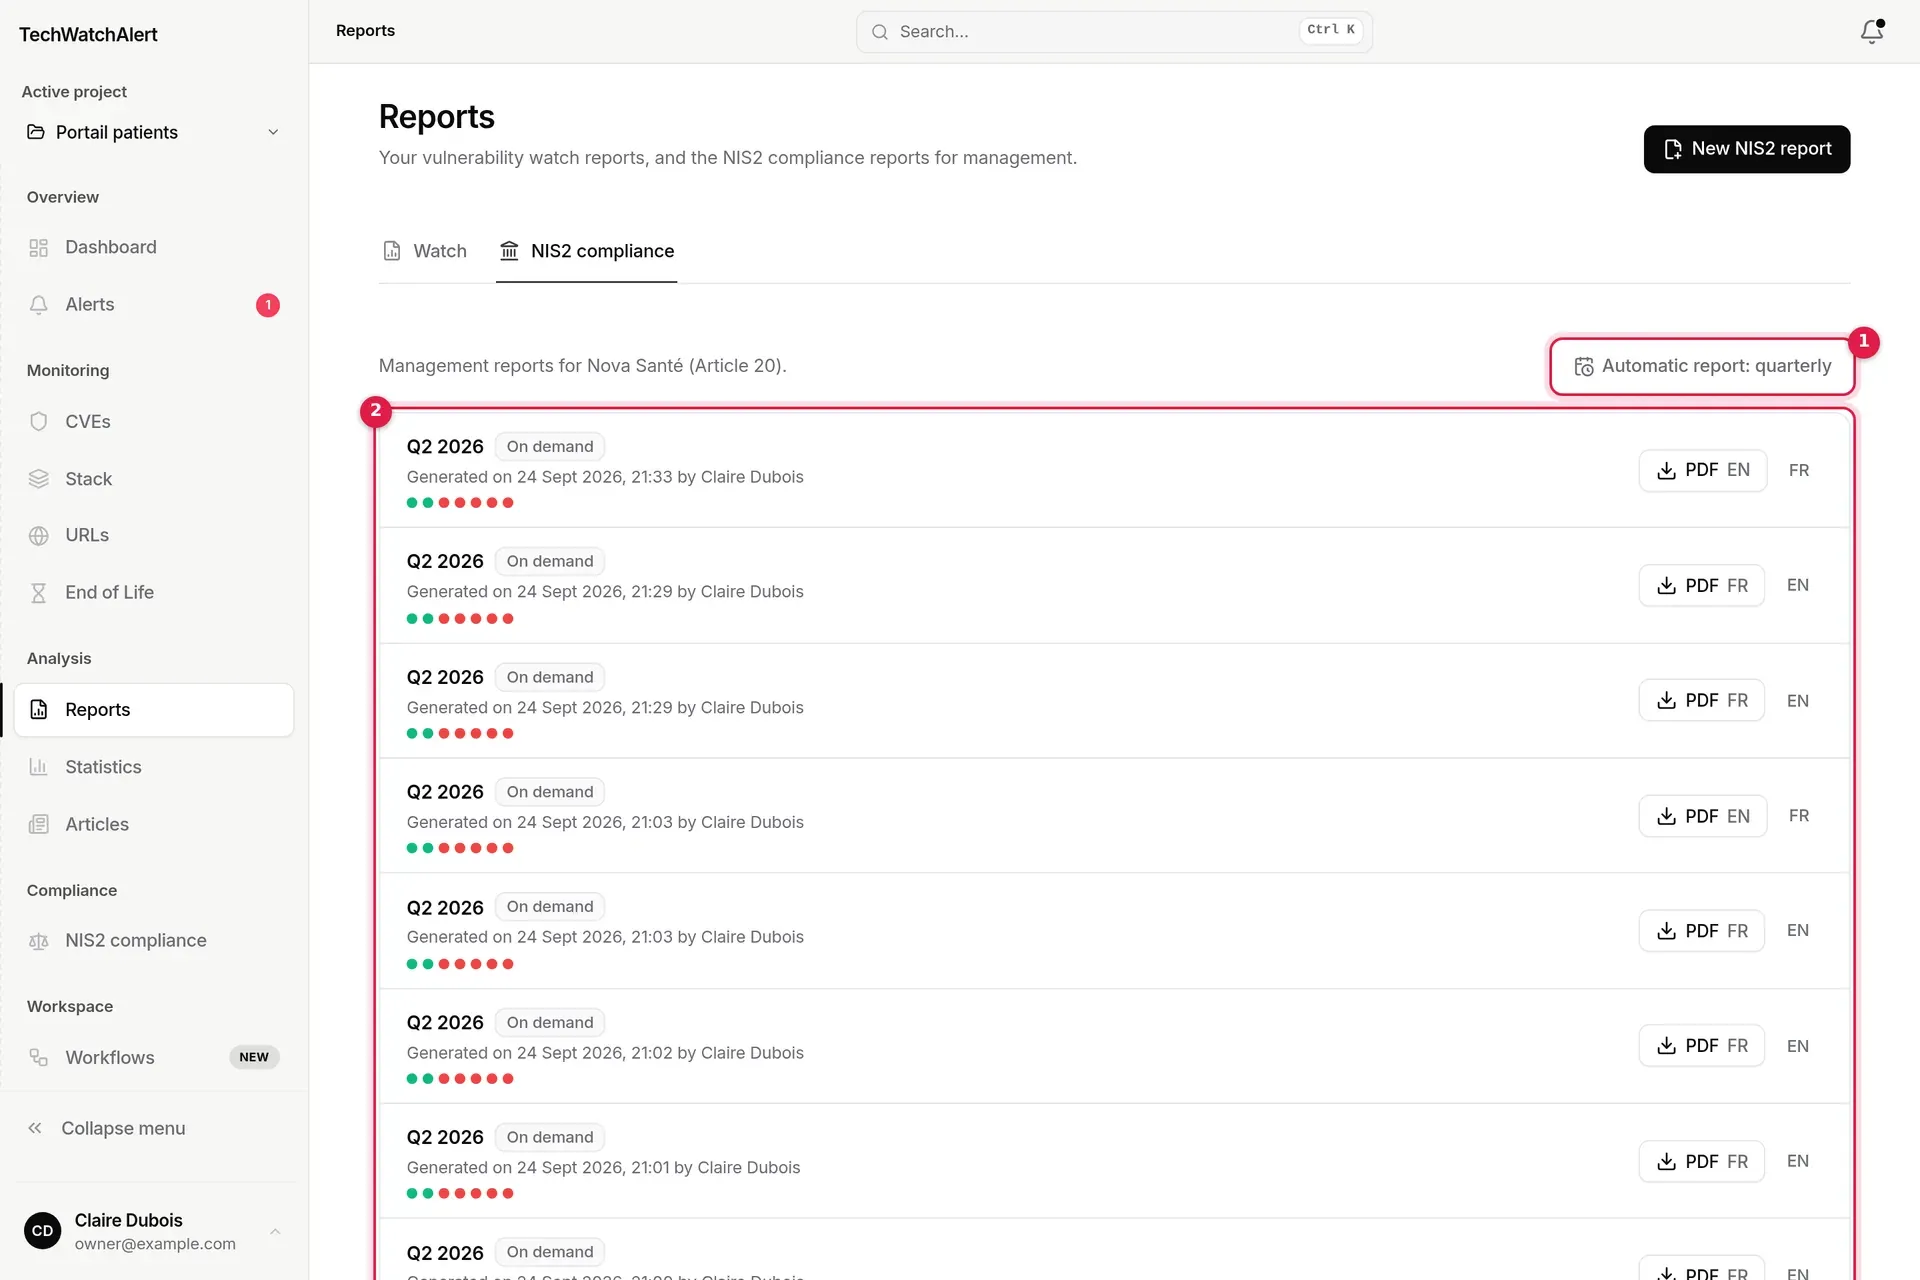Select the NIS2 compliance tab
1920x1280 pixels.
587,251
